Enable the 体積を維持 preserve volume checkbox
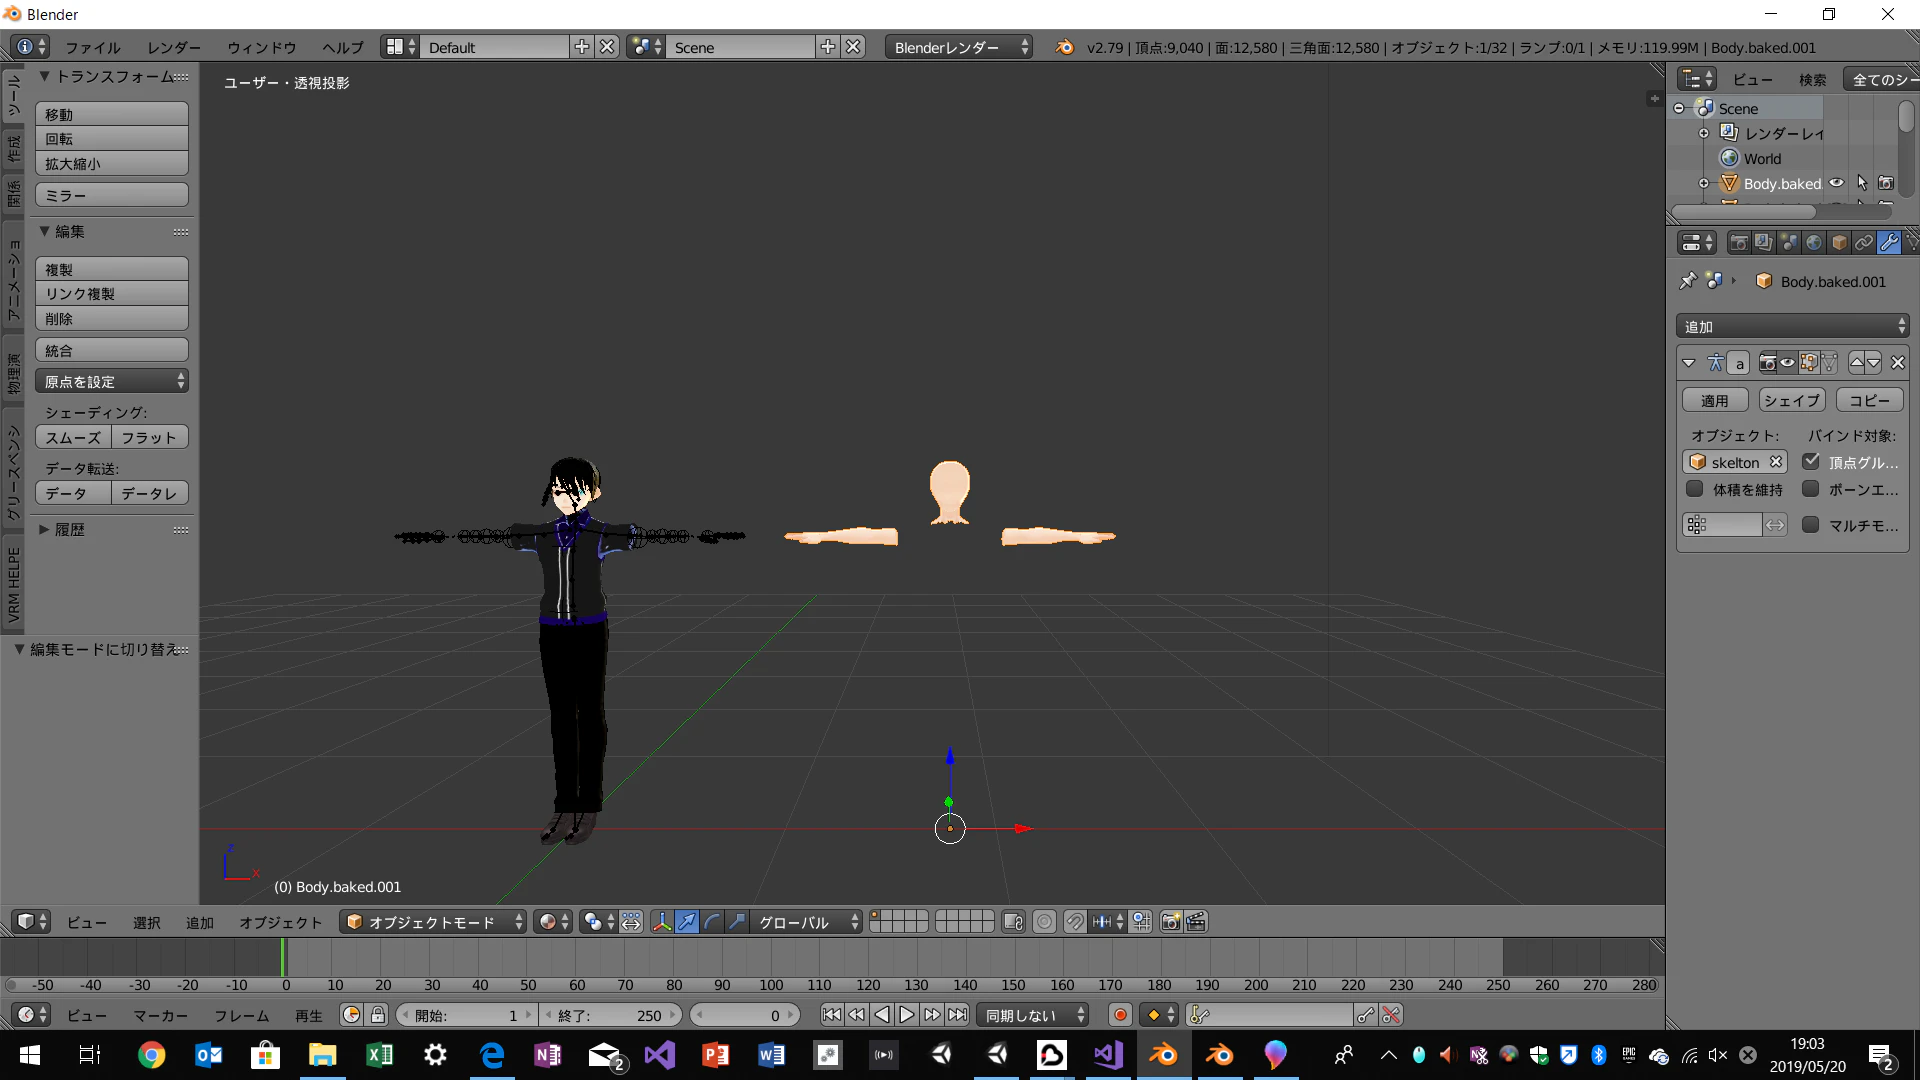Screen dimensions: 1920x1080 pyautogui.click(x=1694, y=489)
